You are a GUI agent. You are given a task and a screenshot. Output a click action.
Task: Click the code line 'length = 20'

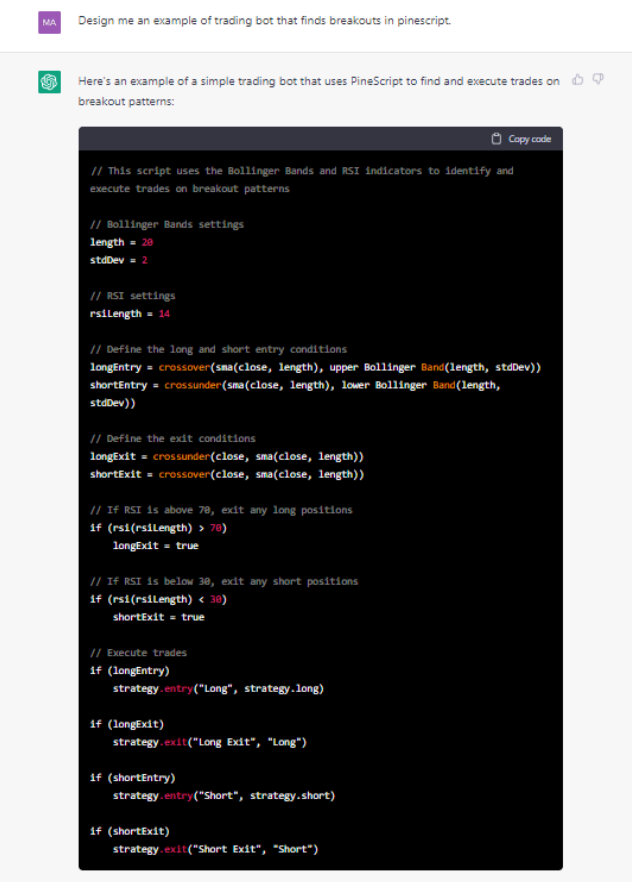click(121, 242)
